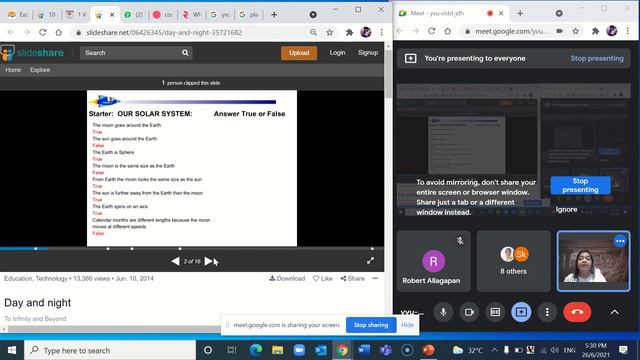Reload the SlideShare page
640x360 pixels.
[42, 32]
